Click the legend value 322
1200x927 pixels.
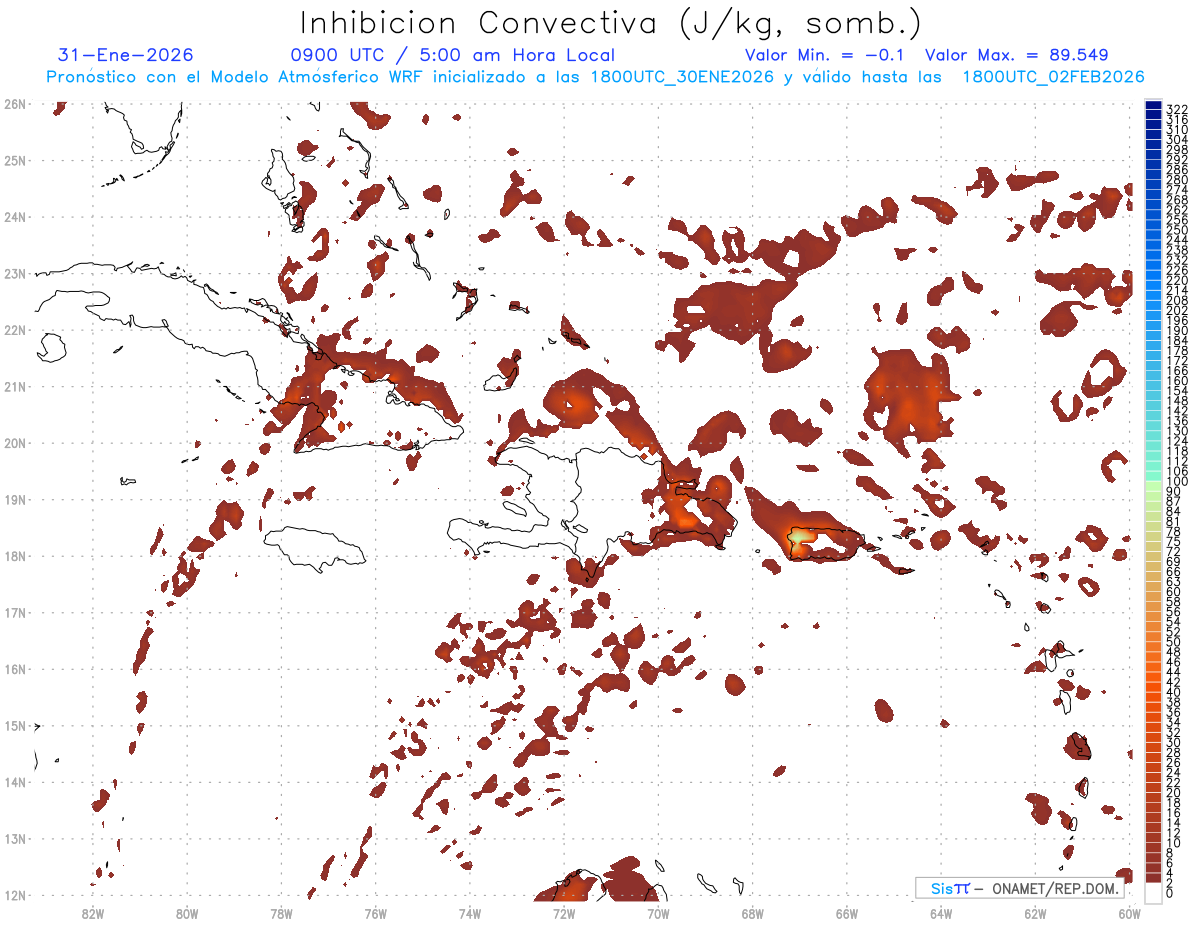coord(1177,108)
